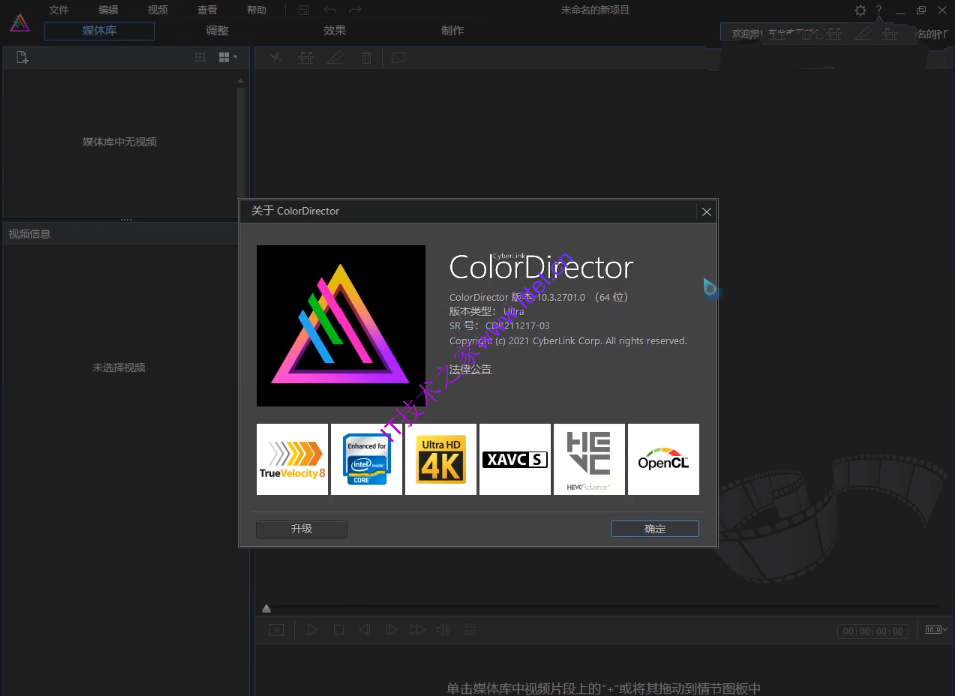Open preferences via the gear icon
The width and height of the screenshot is (955, 696).
(860, 10)
